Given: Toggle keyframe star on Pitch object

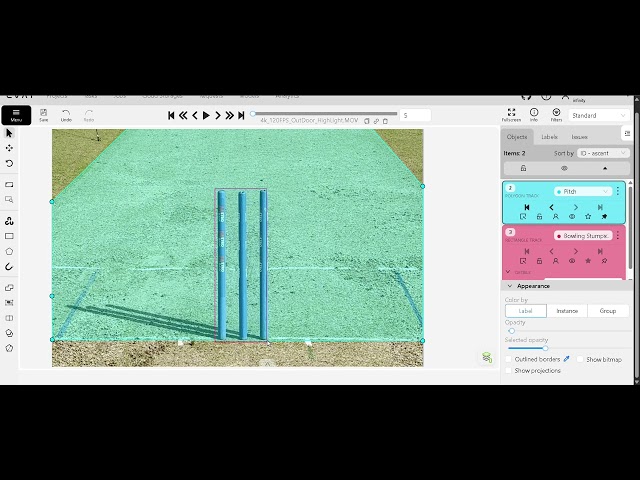Looking at the screenshot, I should pyautogui.click(x=588, y=217).
